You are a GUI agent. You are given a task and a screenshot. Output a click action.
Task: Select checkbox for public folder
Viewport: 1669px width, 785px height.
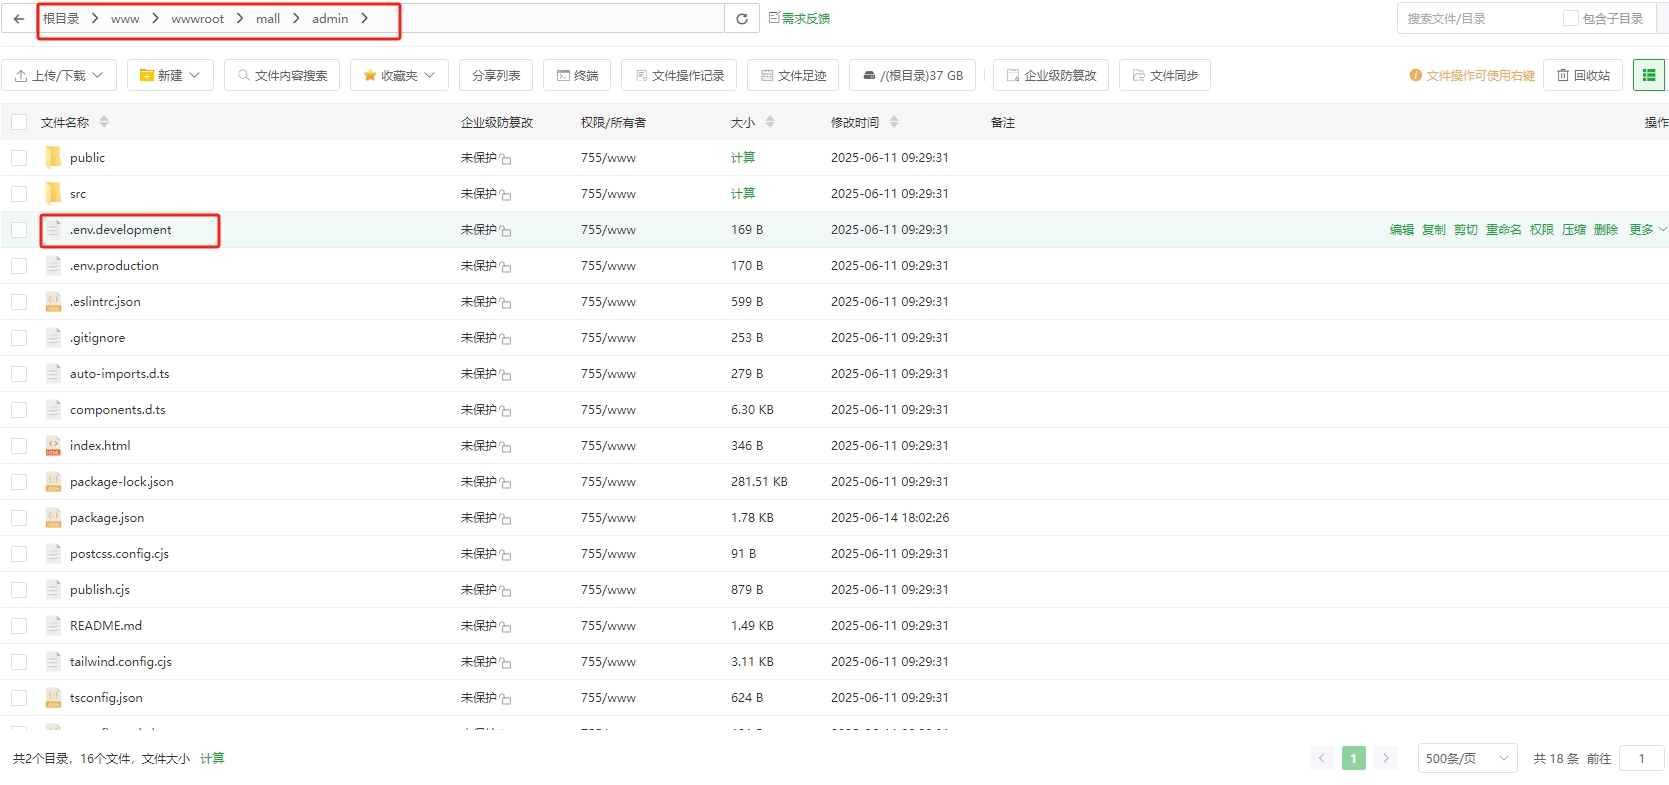pos(19,158)
